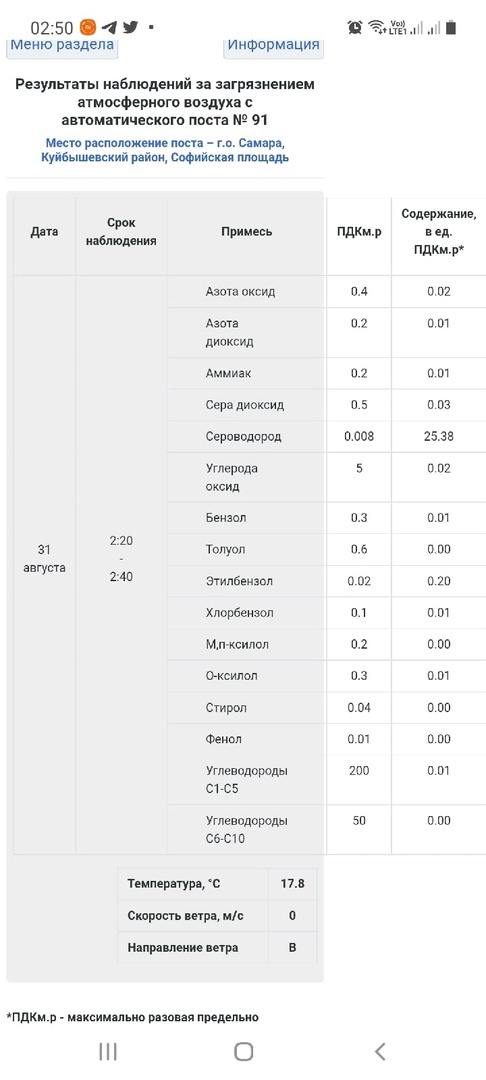Image resolution: width=486 pixels, height=1080 pixels.
Task: Tap the orange app notification icon
Action: point(87,28)
